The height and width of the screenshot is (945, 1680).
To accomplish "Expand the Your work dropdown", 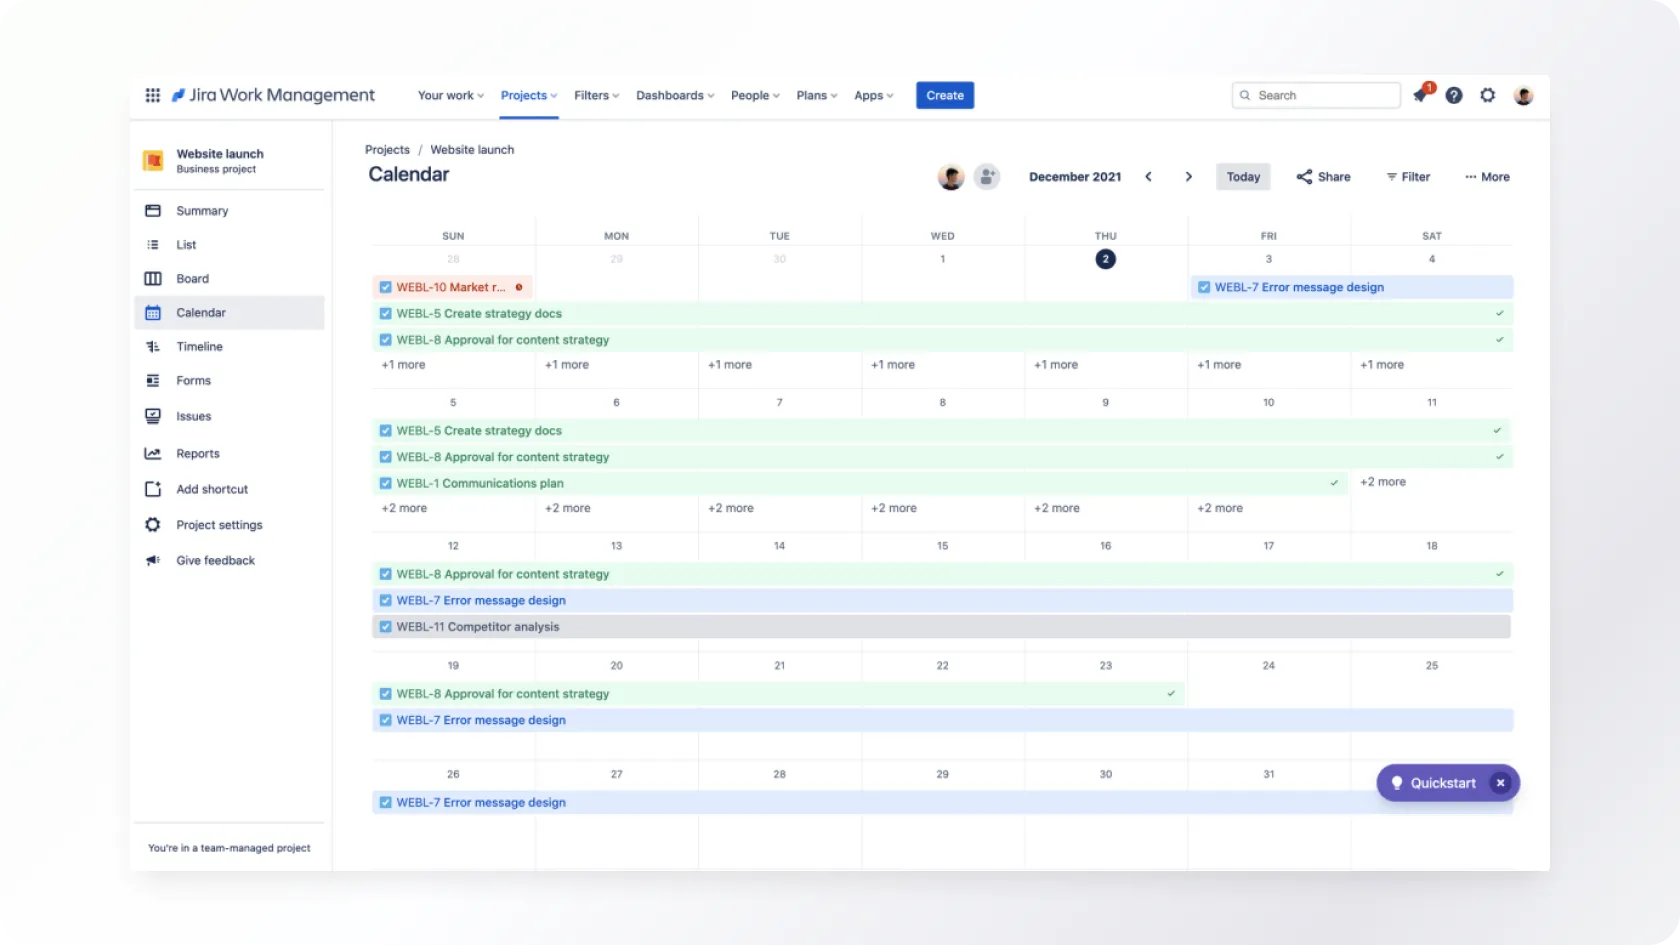I will click(x=450, y=96).
